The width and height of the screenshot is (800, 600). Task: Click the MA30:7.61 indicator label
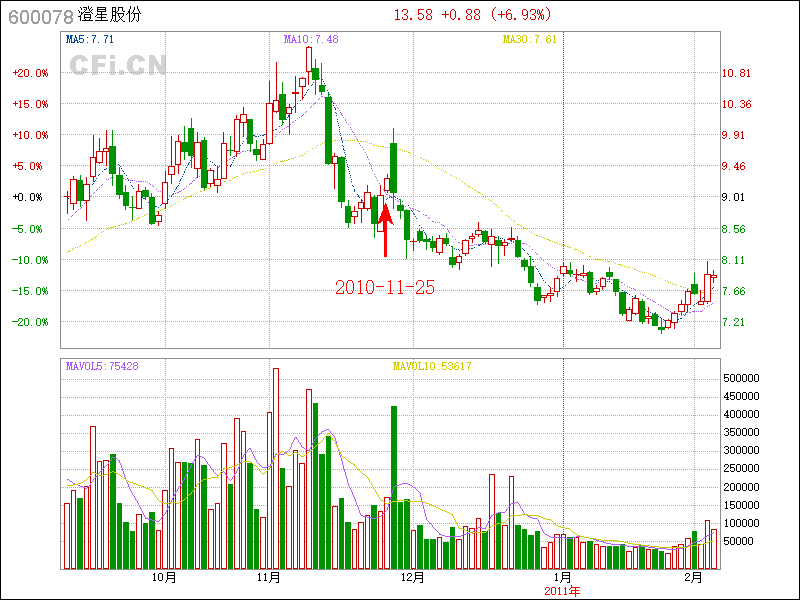pos(529,39)
